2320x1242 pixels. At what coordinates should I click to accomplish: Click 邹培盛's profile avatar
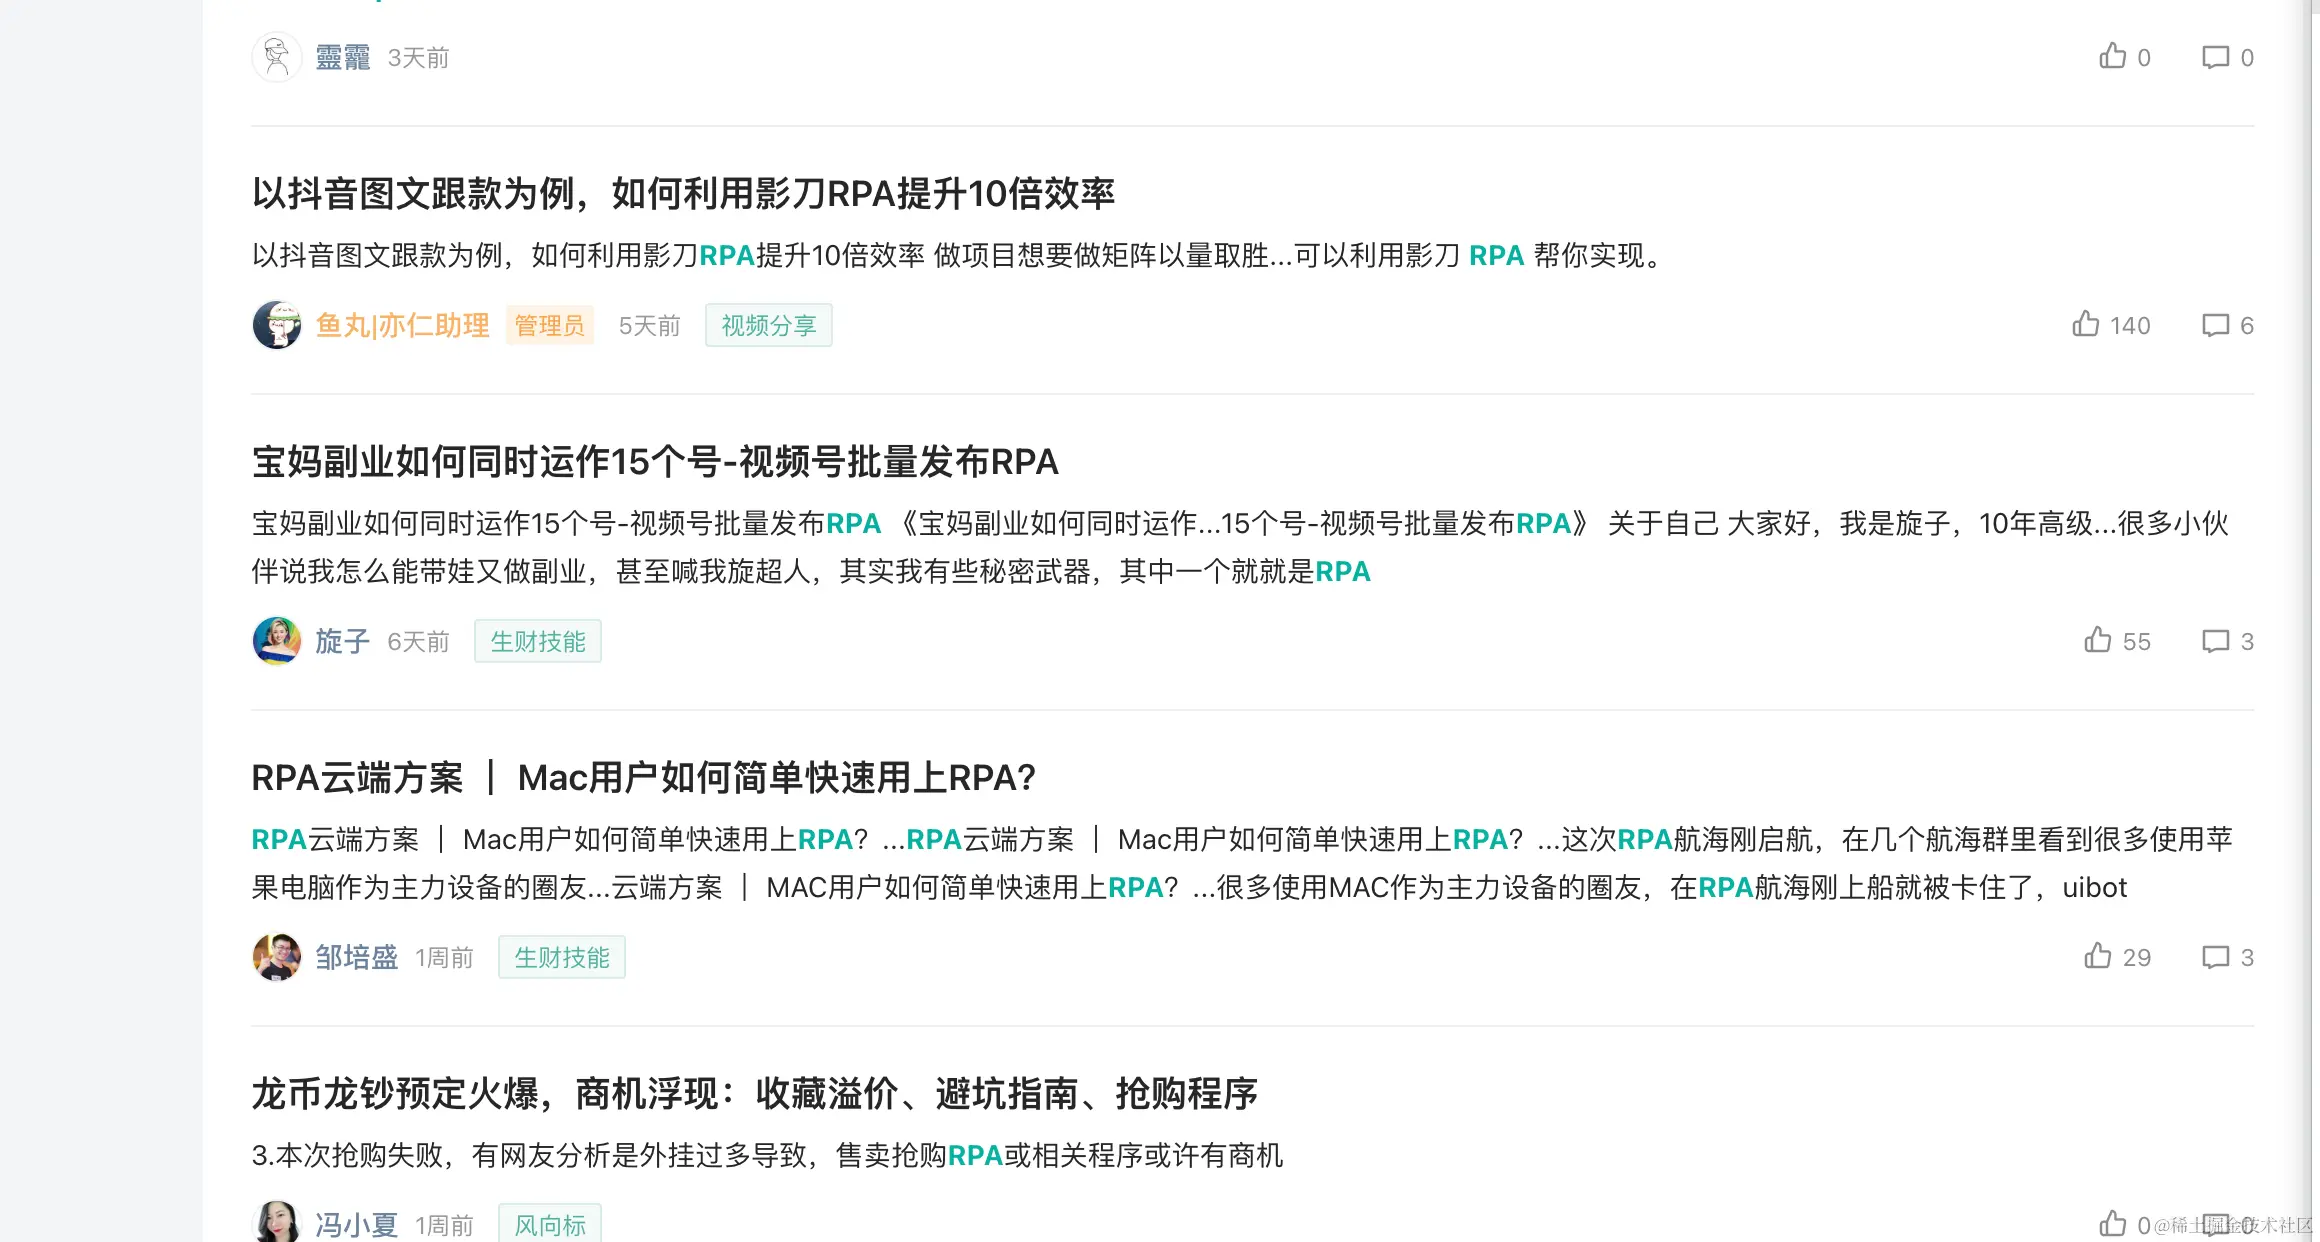coord(277,957)
